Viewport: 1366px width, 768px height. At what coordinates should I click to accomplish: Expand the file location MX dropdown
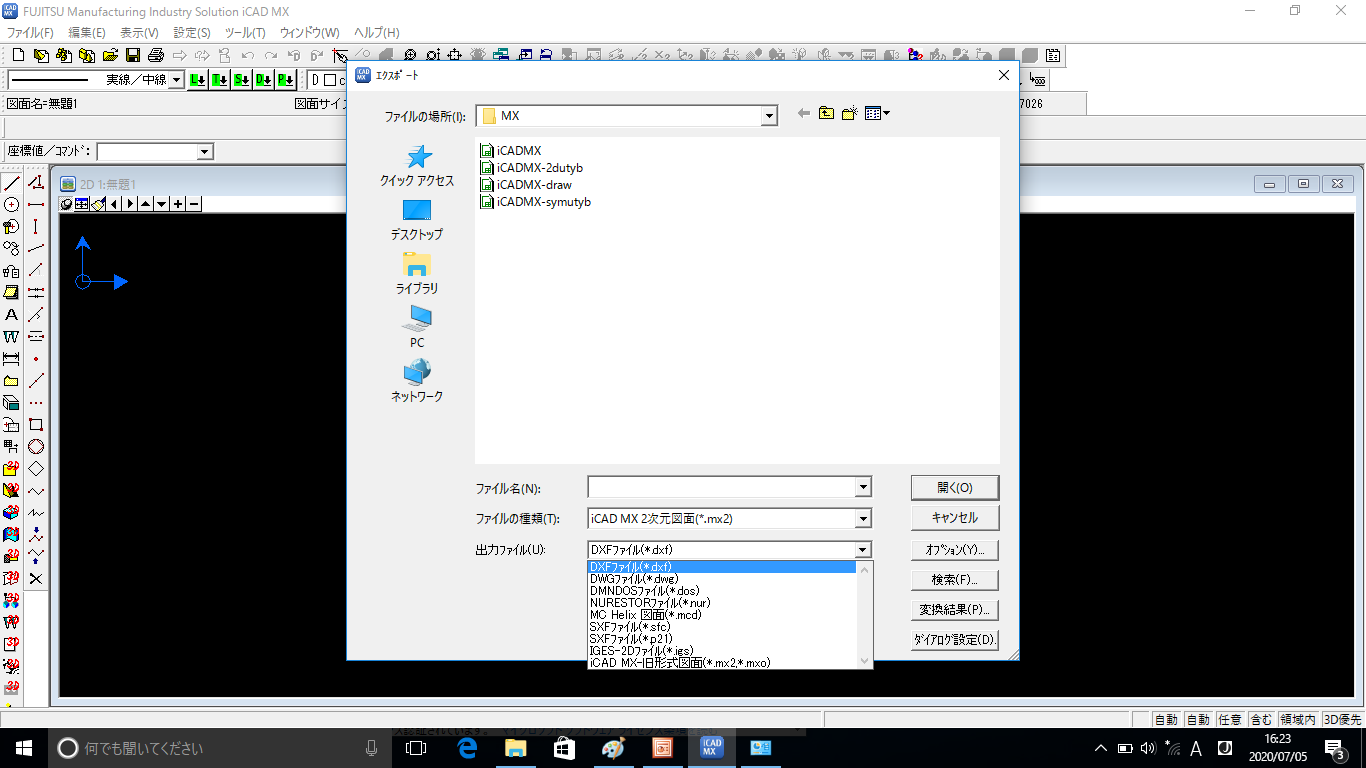click(768, 116)
